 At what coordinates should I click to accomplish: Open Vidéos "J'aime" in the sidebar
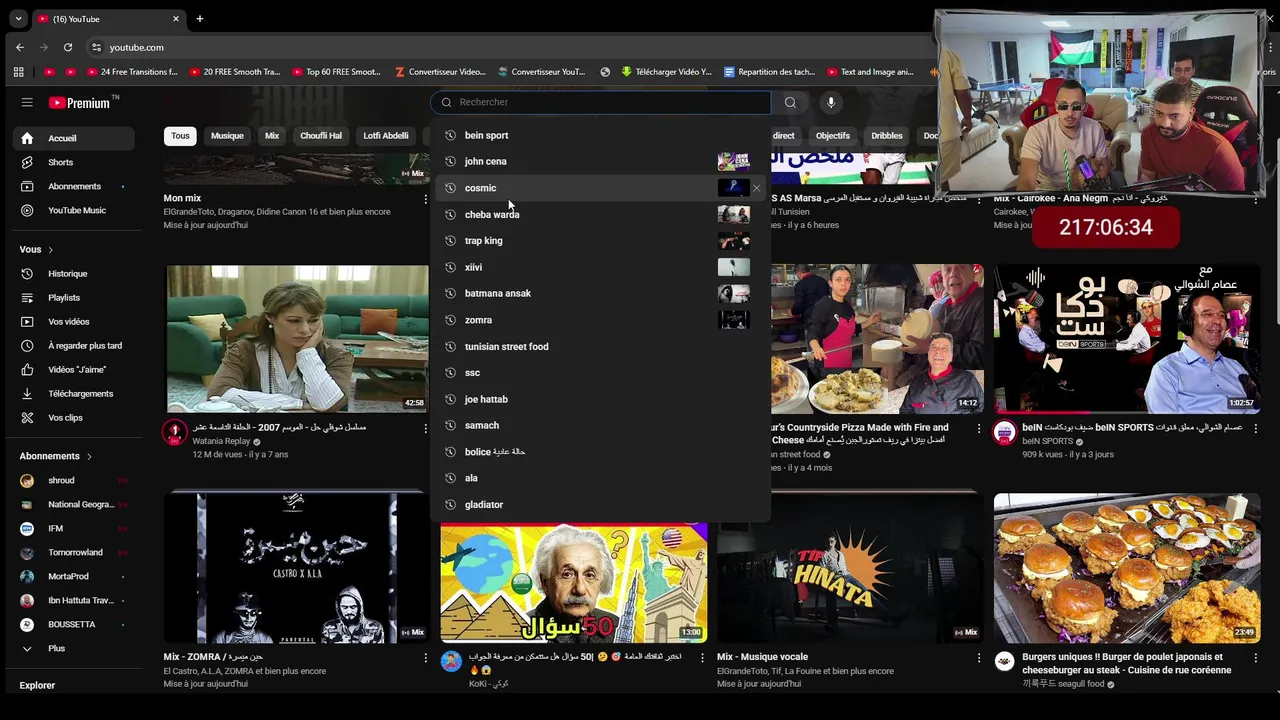(x=75, y=369)
